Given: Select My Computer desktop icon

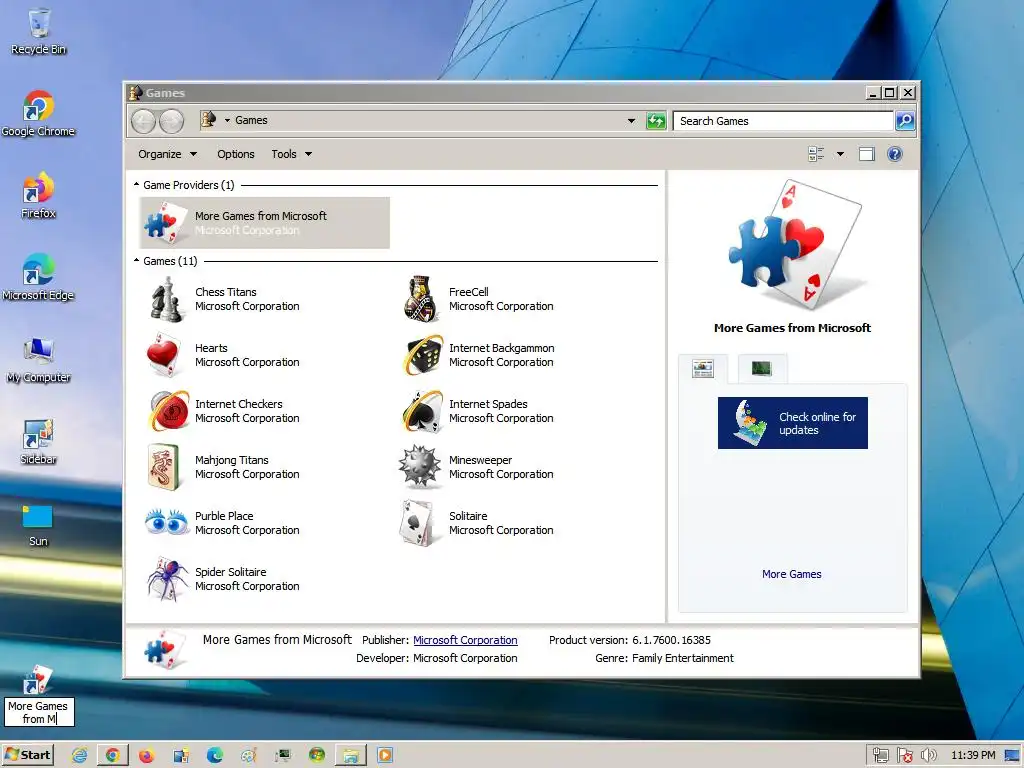Looking at the screenshot, I should (39, 360).
